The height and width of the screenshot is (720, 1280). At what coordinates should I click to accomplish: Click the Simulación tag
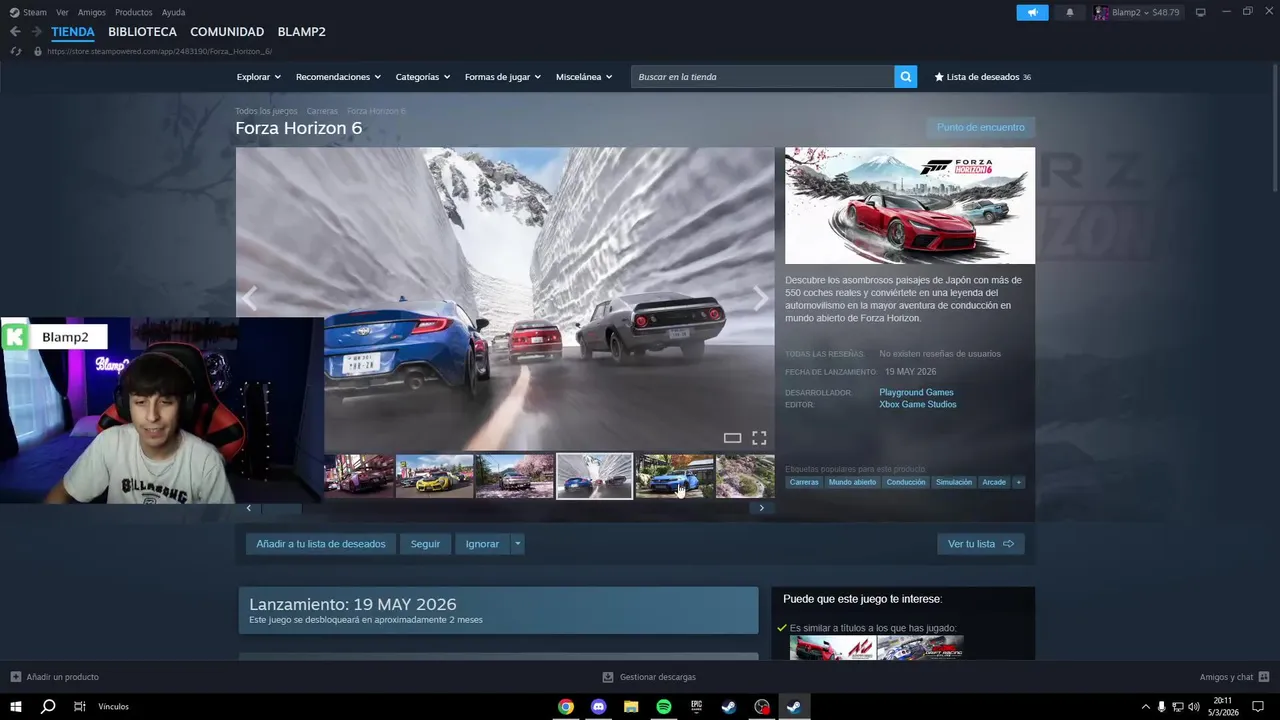coord(954,482)
